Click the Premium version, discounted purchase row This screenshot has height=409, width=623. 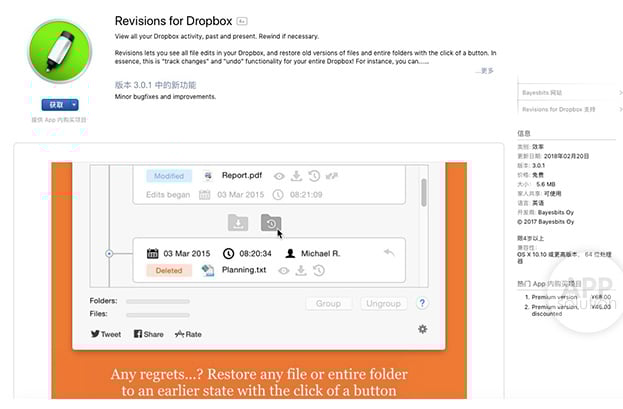568,310
